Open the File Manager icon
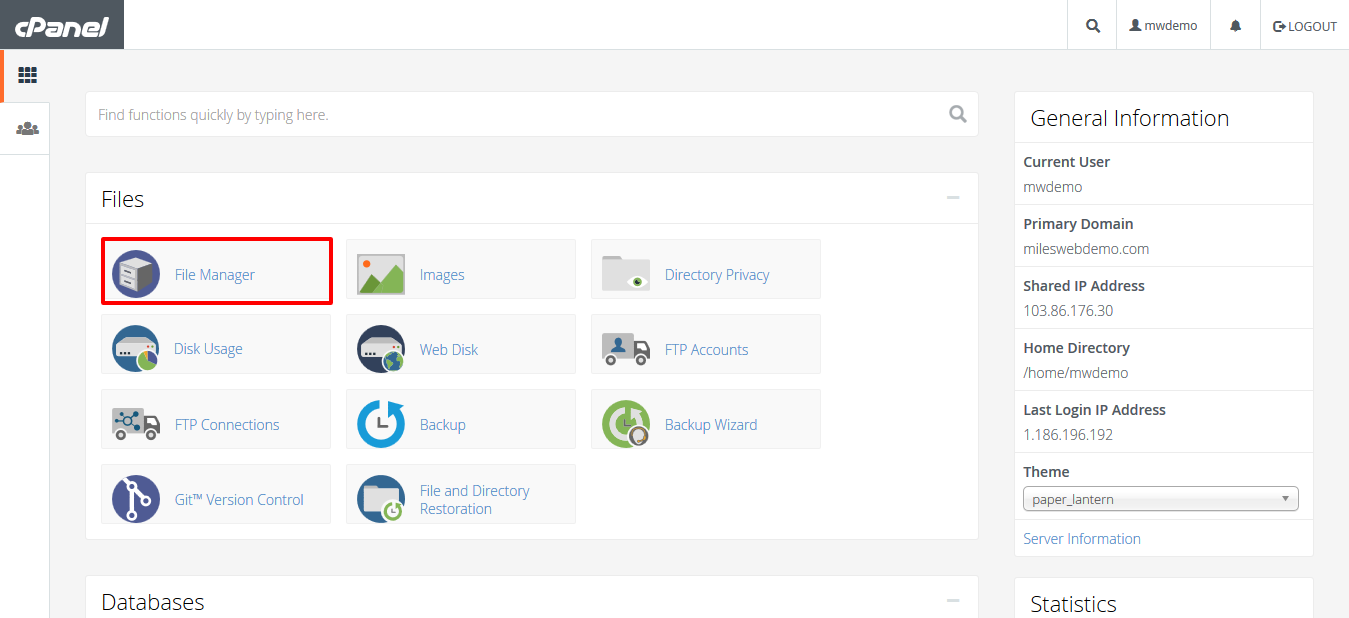Image resolution: width=1349 pixels, height=618 pixels. (136, 274)
